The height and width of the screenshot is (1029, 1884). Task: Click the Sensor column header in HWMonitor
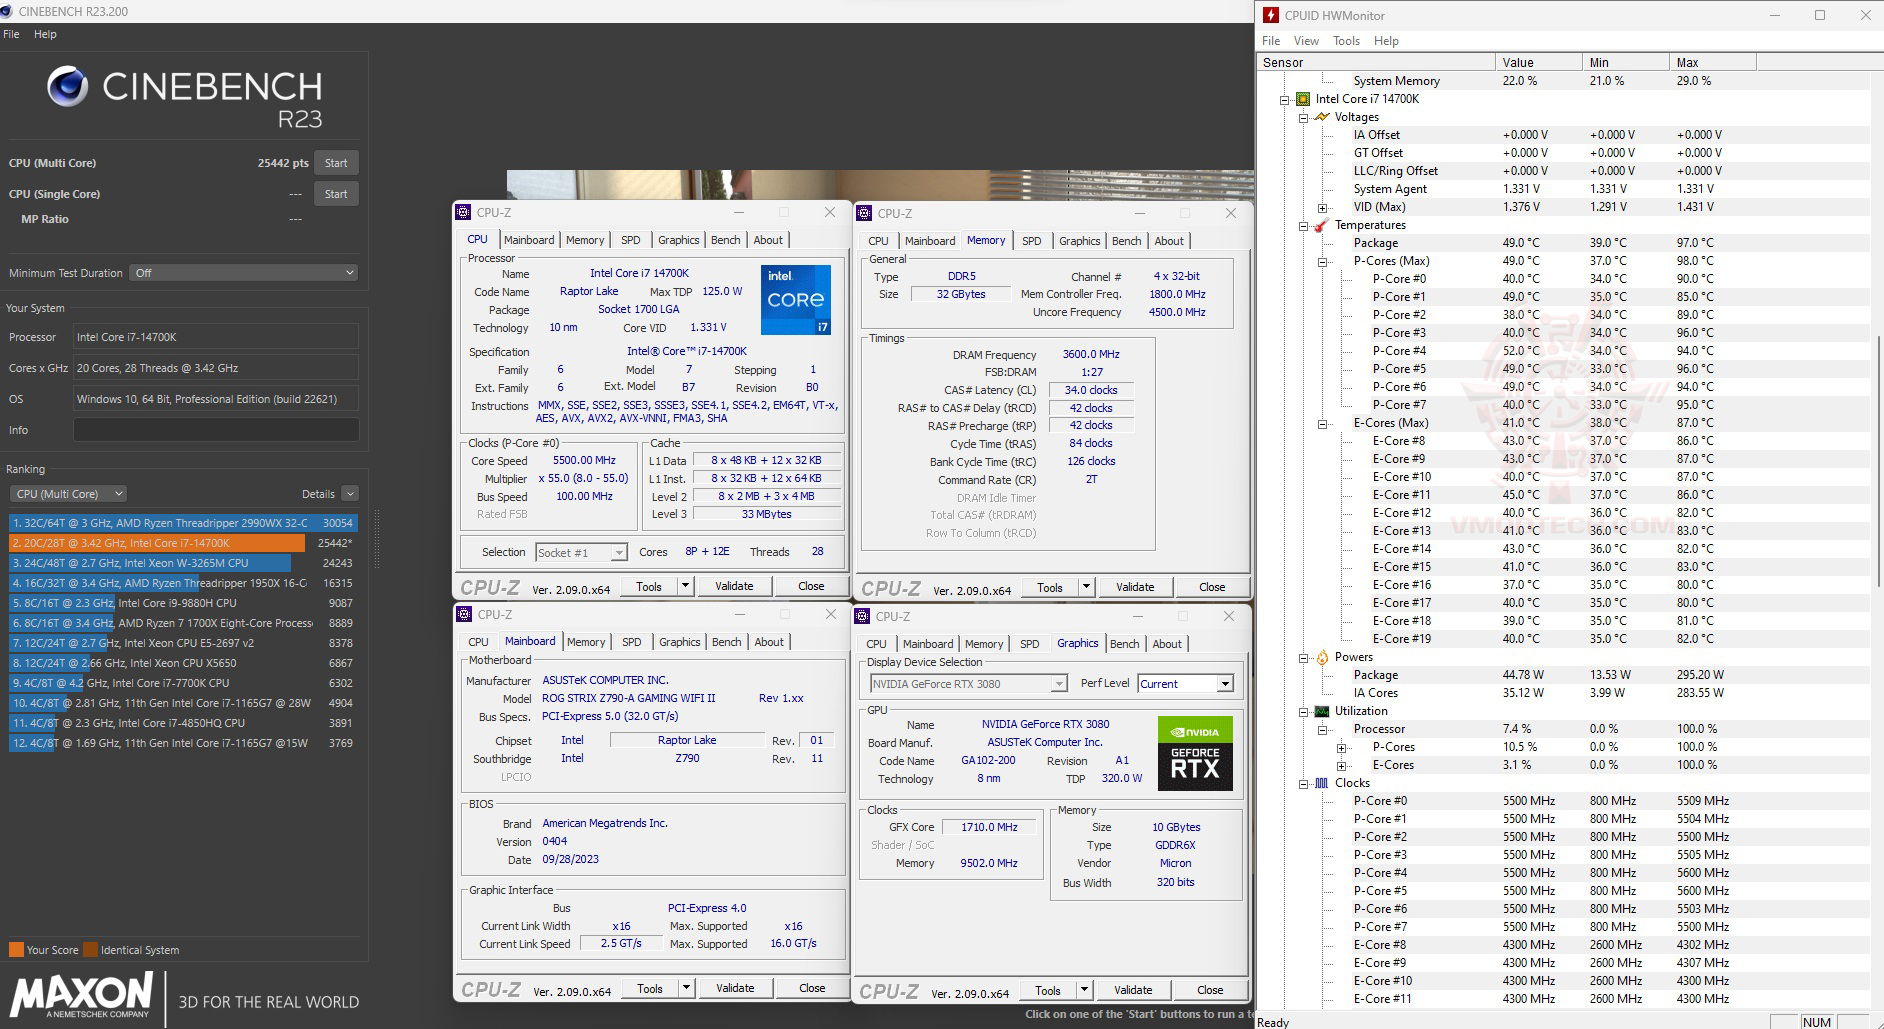pos(1377,62)
